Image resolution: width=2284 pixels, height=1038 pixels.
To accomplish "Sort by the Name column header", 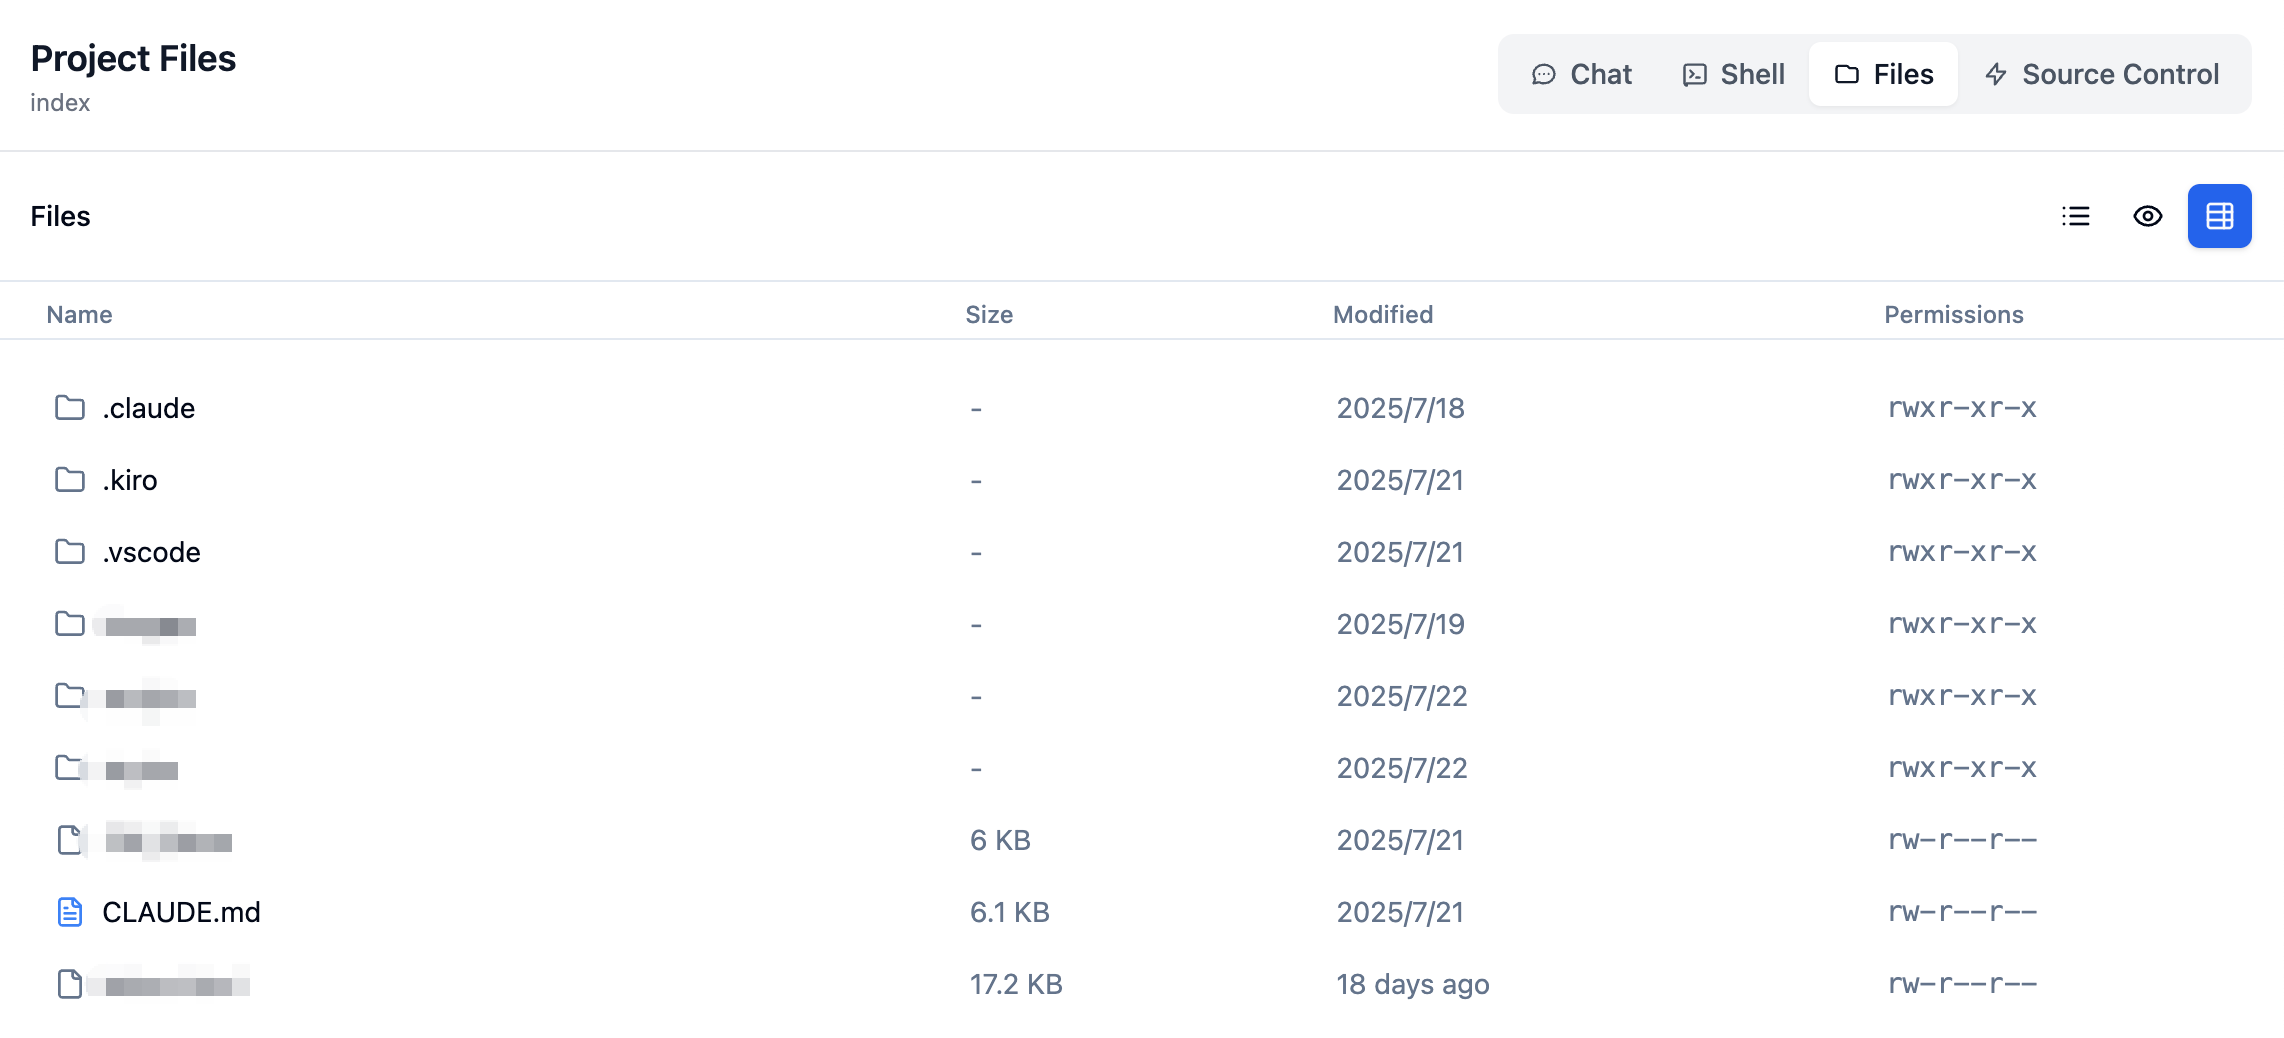I will point(79,315).
